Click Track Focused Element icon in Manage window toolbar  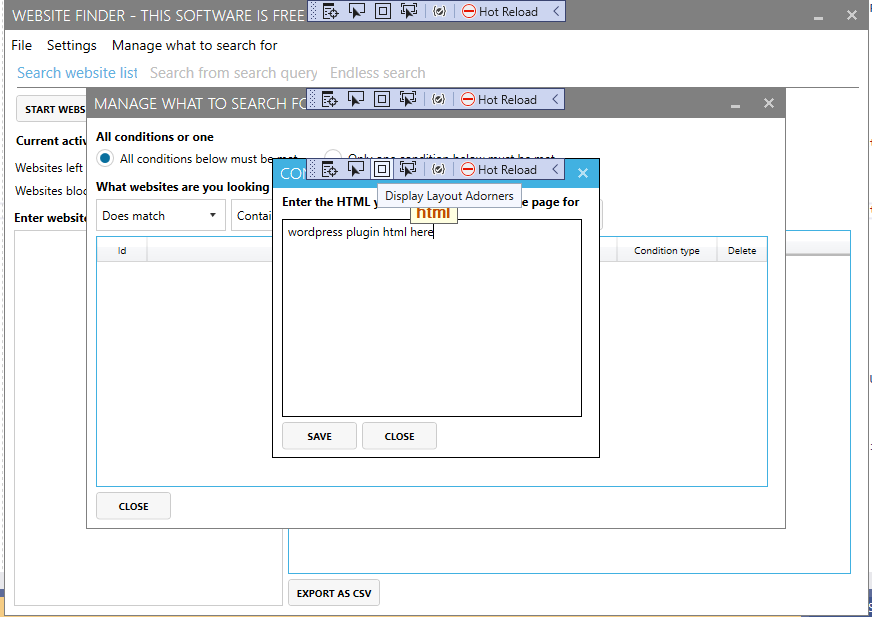[x=408, y=99]
